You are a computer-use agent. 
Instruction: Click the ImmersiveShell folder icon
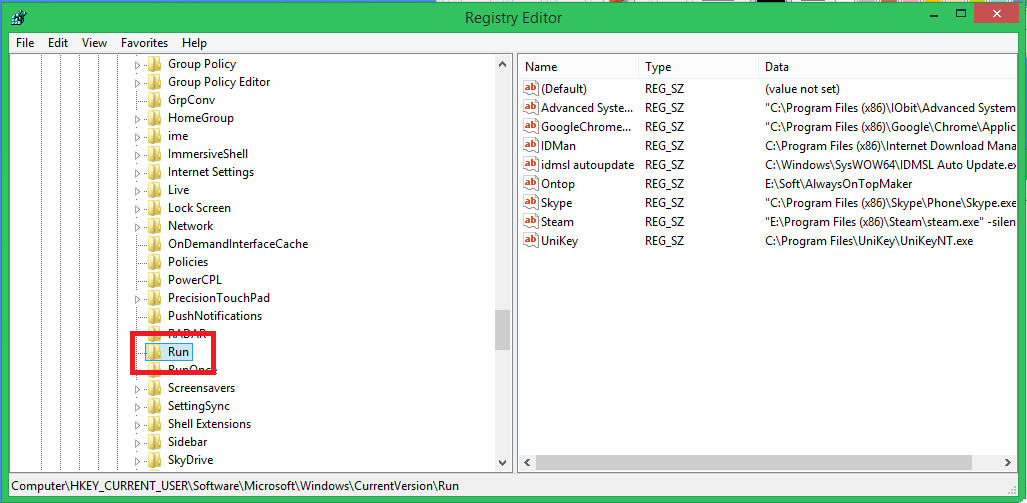(154, 154)
